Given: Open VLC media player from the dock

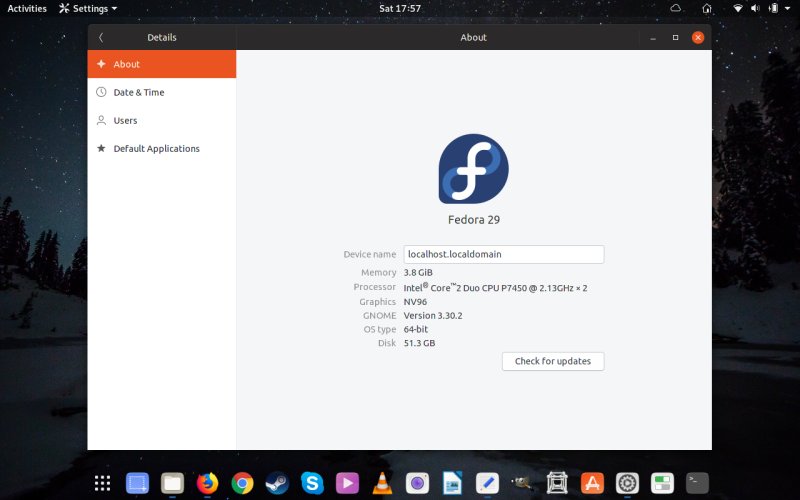Looking at the screenshot, I should 382,484.
